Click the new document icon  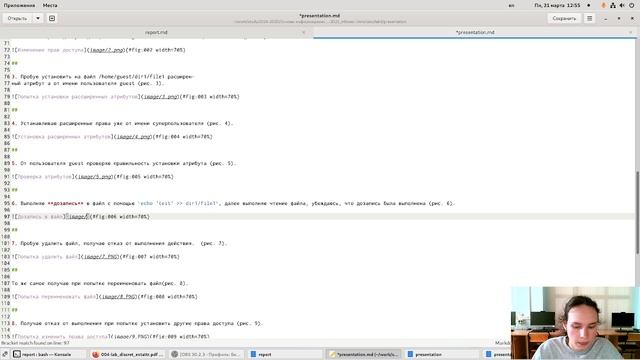click(52, 18)
